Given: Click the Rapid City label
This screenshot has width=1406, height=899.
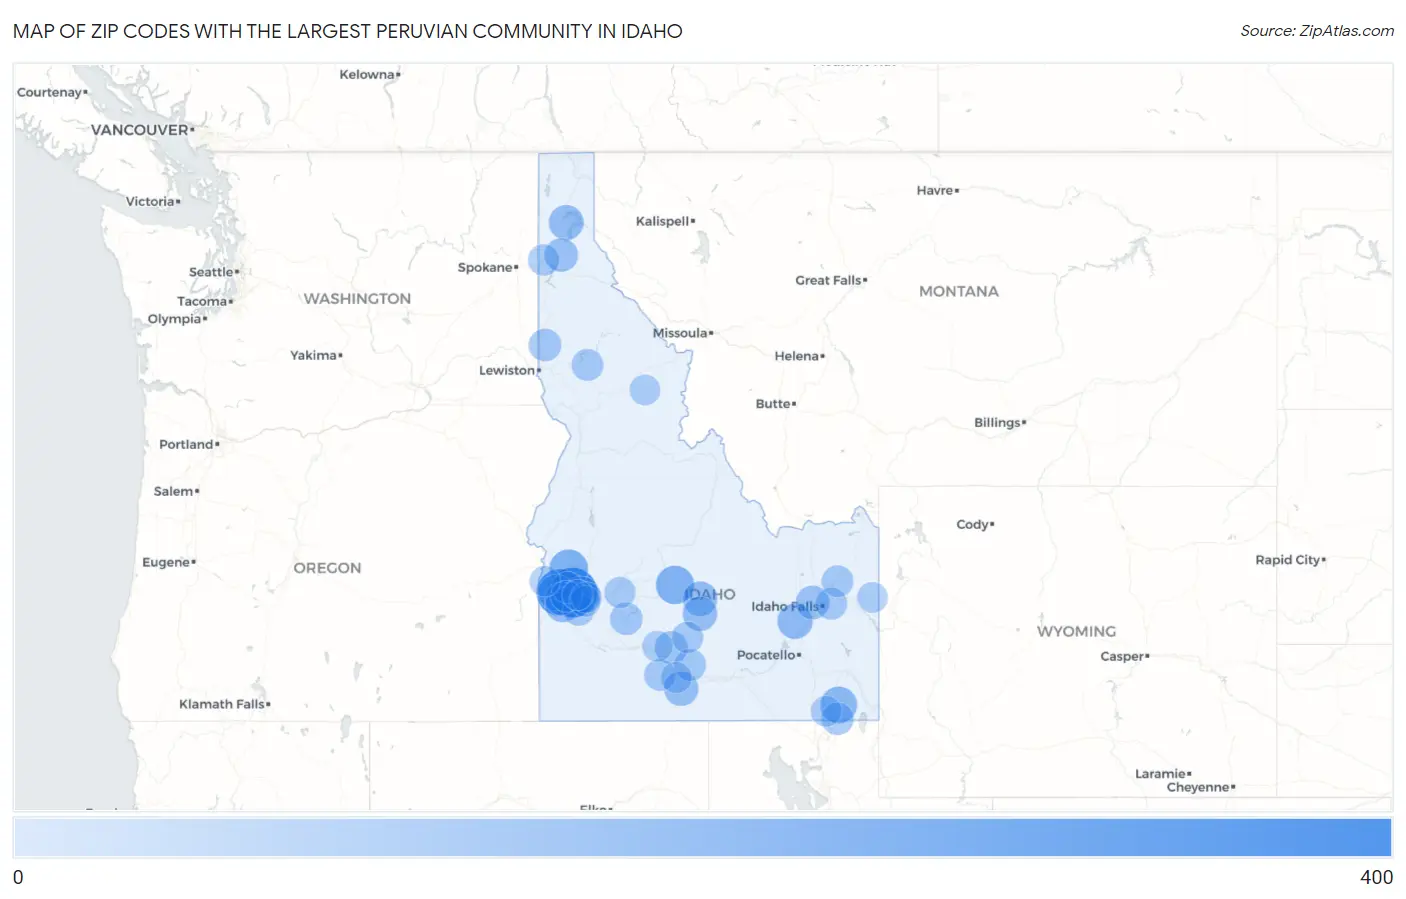Looking at the screenshot, I should tap(1289, 560).
